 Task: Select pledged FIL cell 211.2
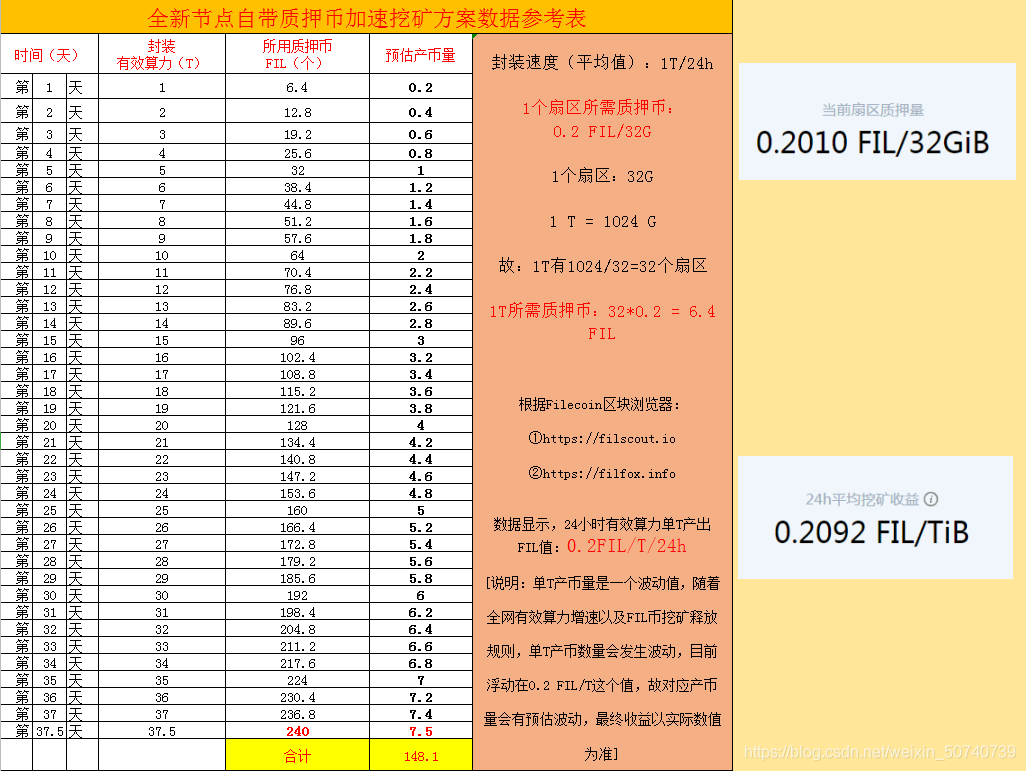(x=297, y=647)
